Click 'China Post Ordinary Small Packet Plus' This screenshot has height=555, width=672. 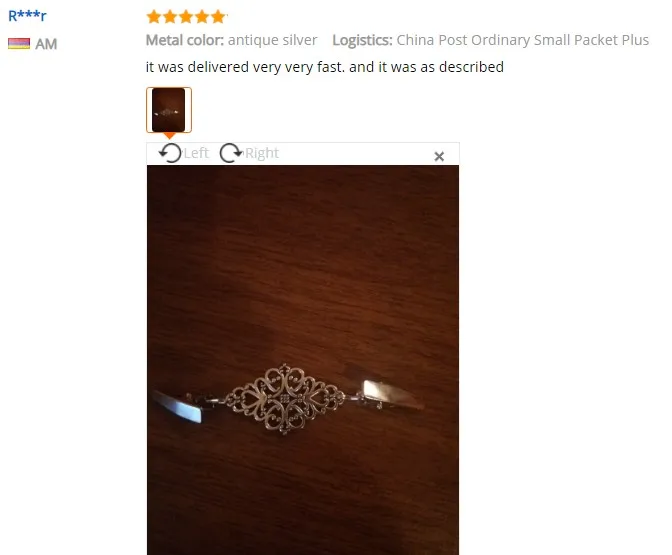(x=522, y=40)
